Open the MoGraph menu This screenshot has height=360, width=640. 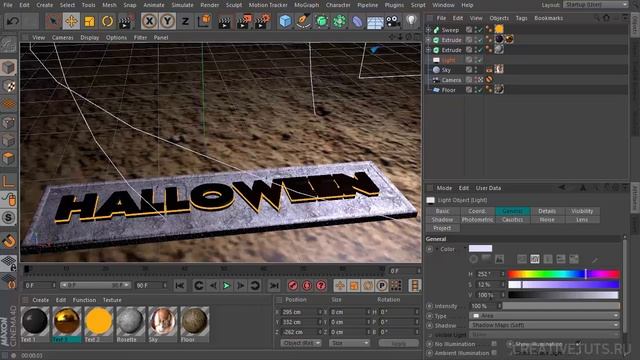307,5
